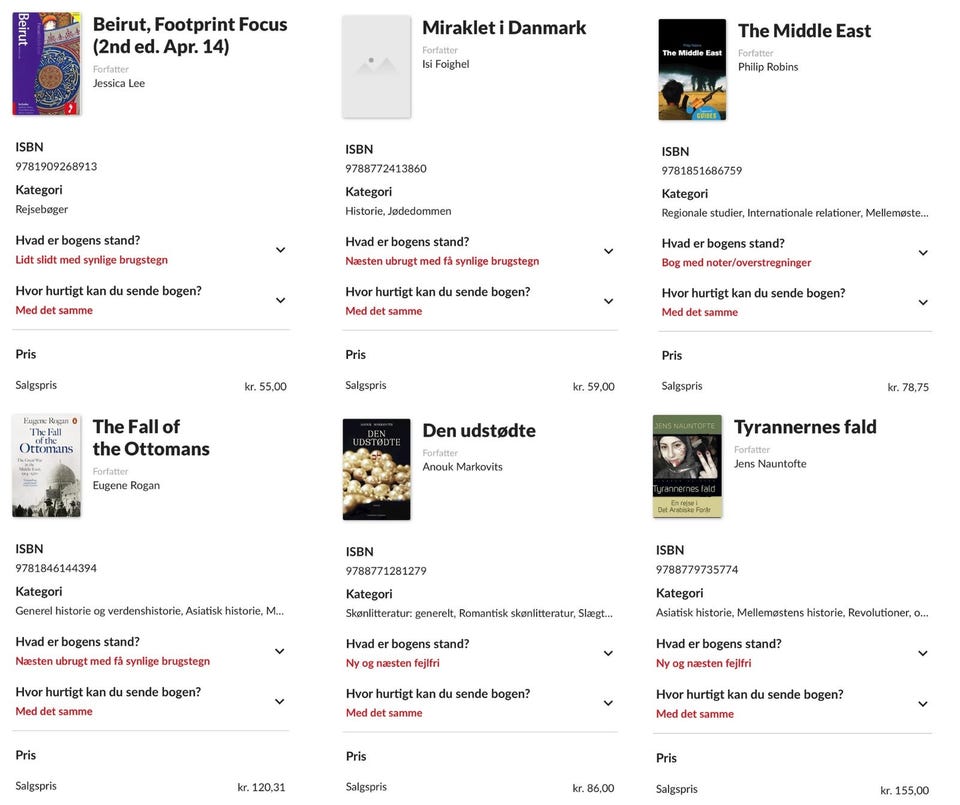Open condition chevron for Miraklet i Danmark

[x=608, y=251]
